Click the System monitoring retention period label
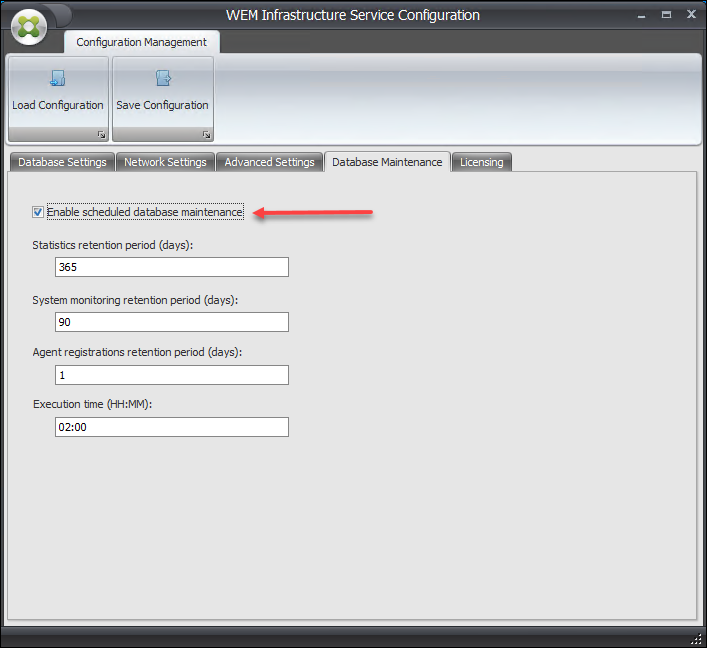Viewport: 707px width, 648px height. point(135,300)
